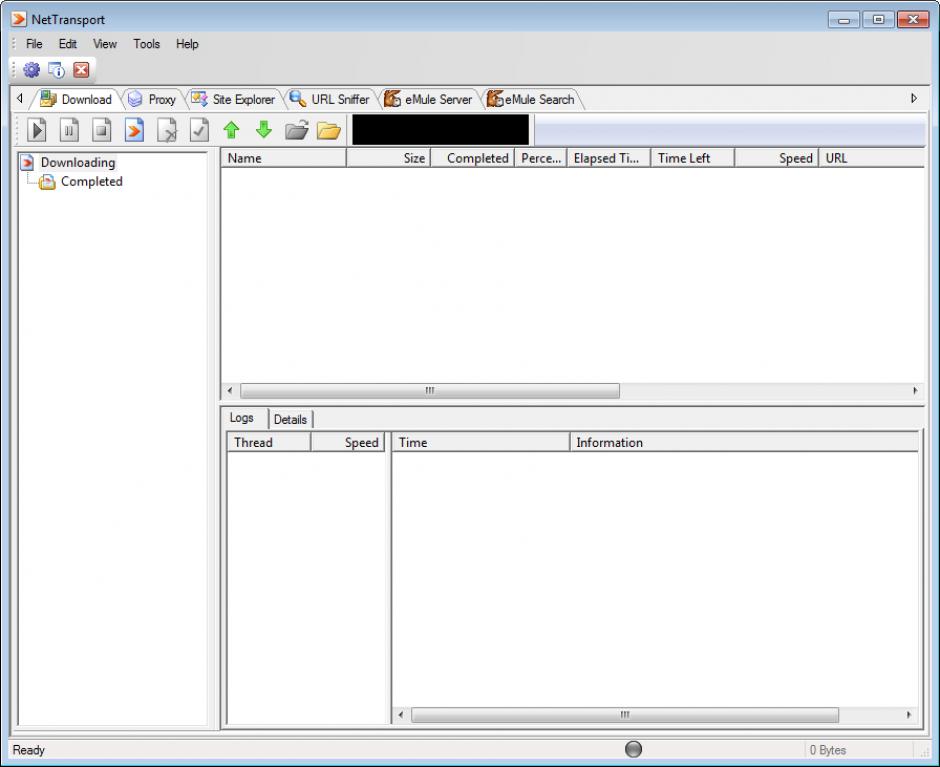Click log pane horizontal scrollbar thumb

point(625,715)
